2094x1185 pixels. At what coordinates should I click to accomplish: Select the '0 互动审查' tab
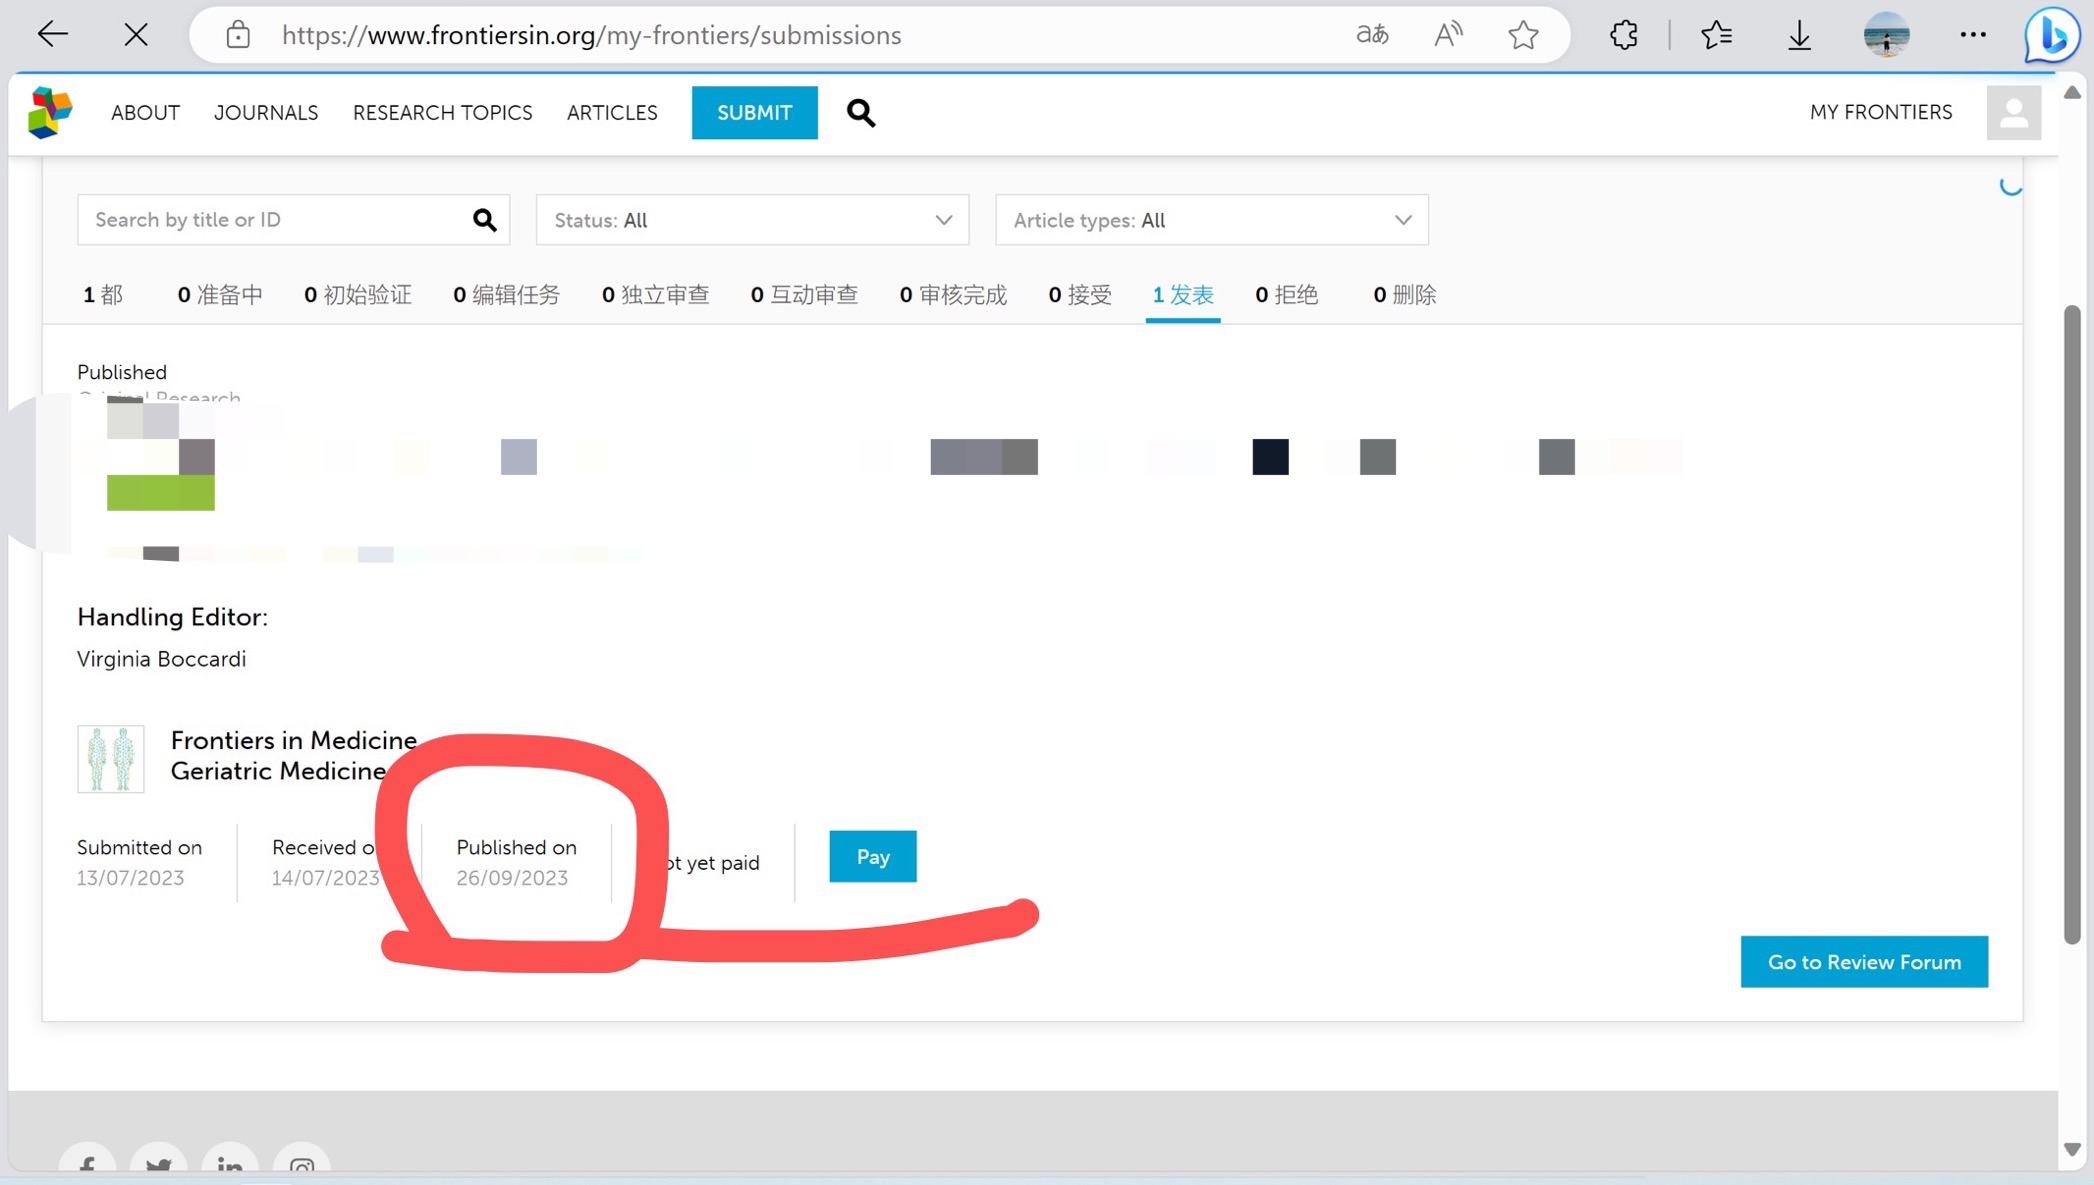click(x=805, y=295)
